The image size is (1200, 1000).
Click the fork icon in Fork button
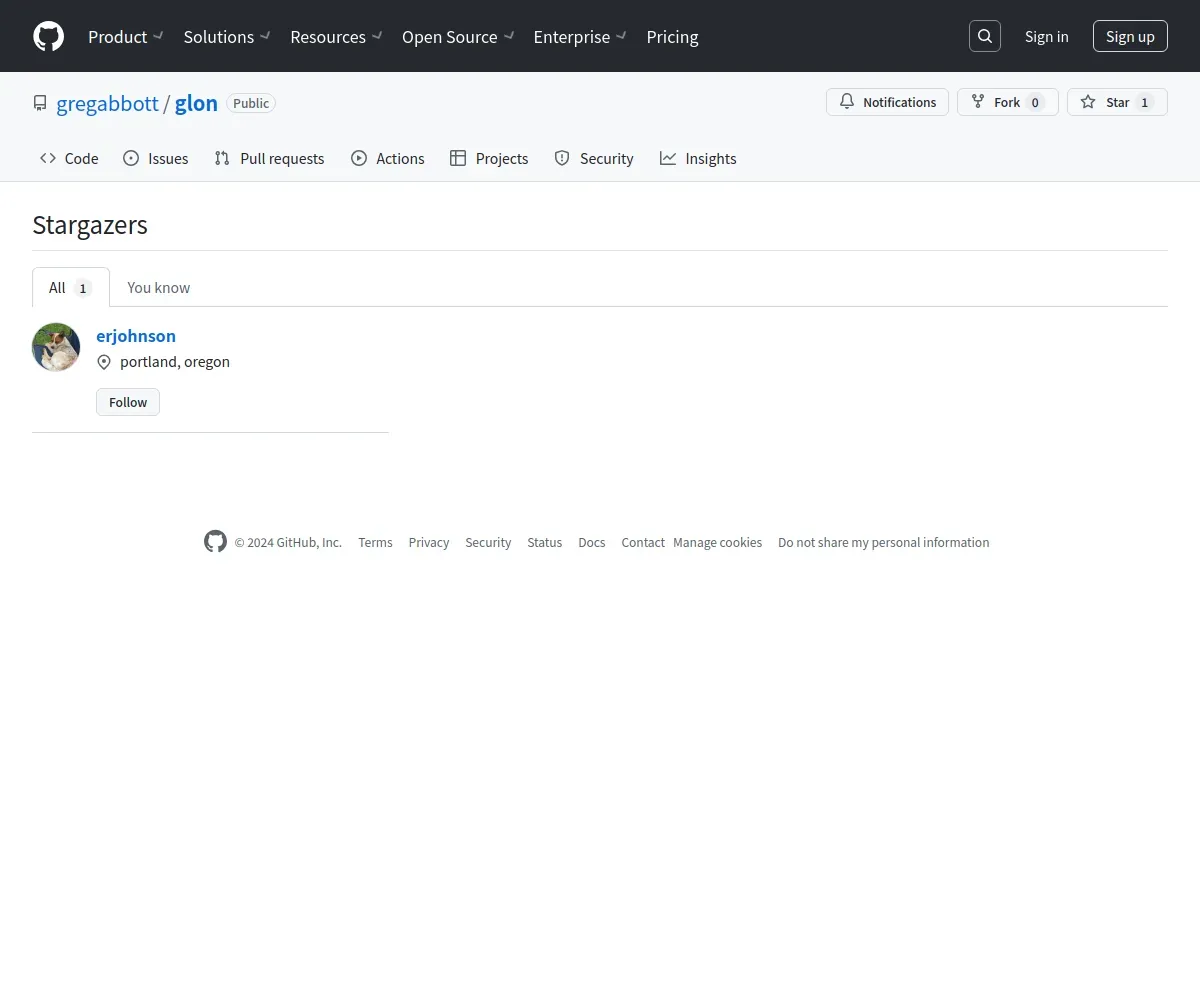click(978, 102)
